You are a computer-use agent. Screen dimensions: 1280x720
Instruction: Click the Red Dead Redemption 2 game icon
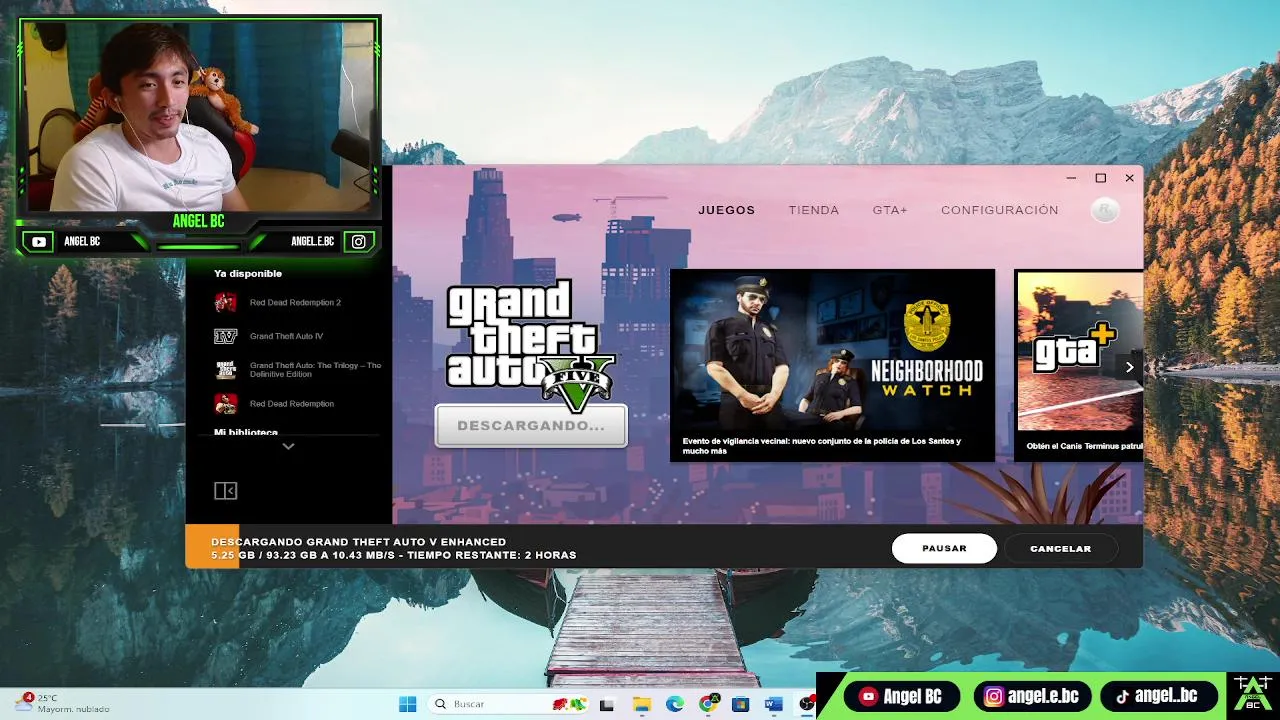point(226,302)
